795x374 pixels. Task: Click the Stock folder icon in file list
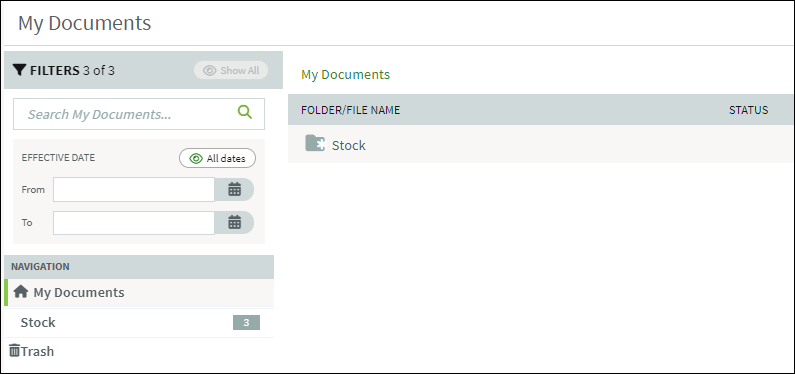315,143
